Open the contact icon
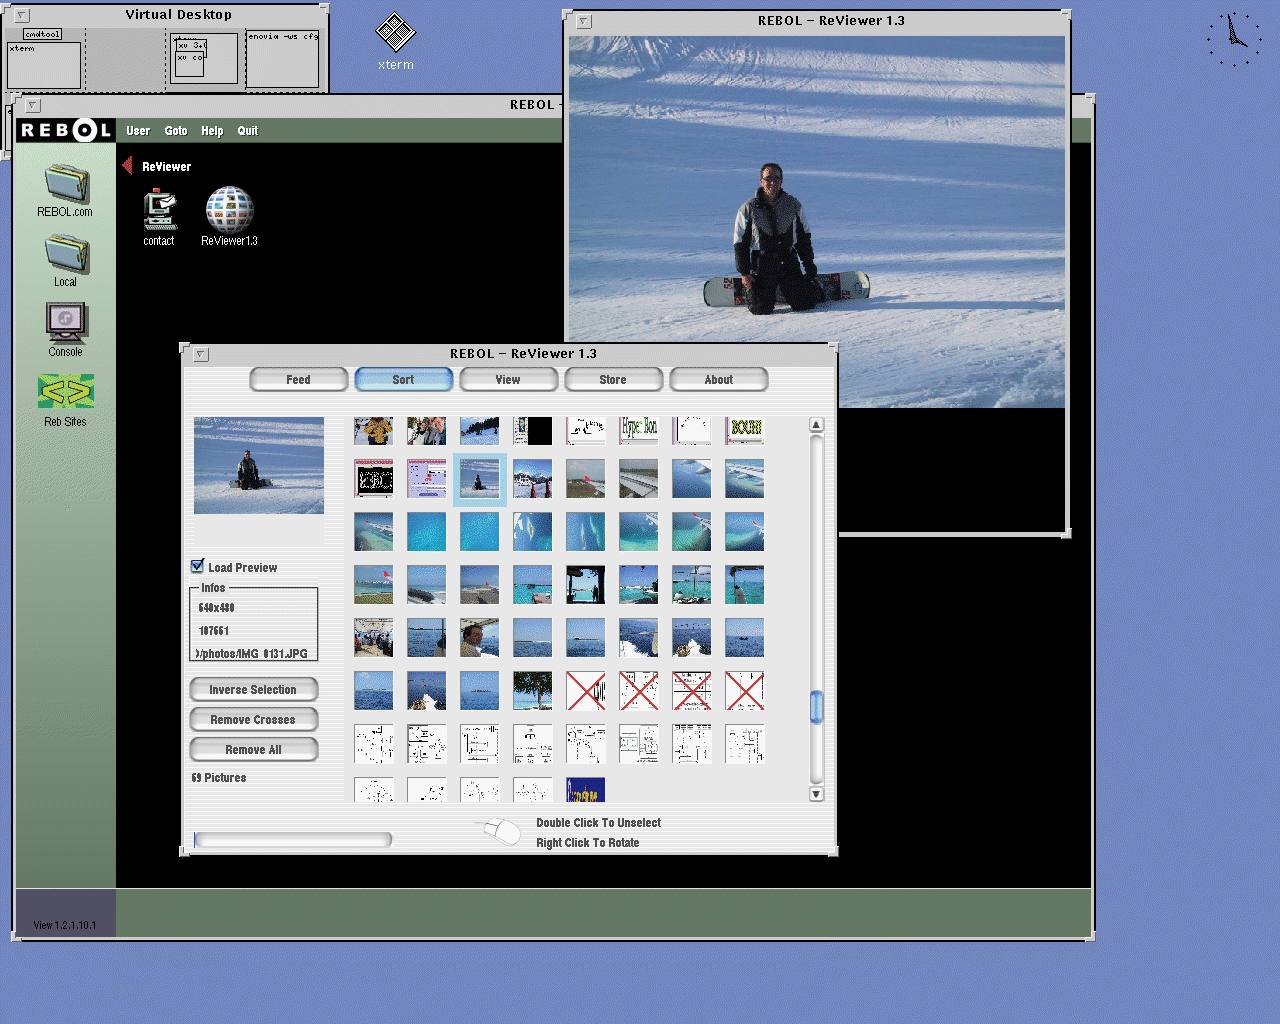The image size is (1280, 1024). pos(159,209)
